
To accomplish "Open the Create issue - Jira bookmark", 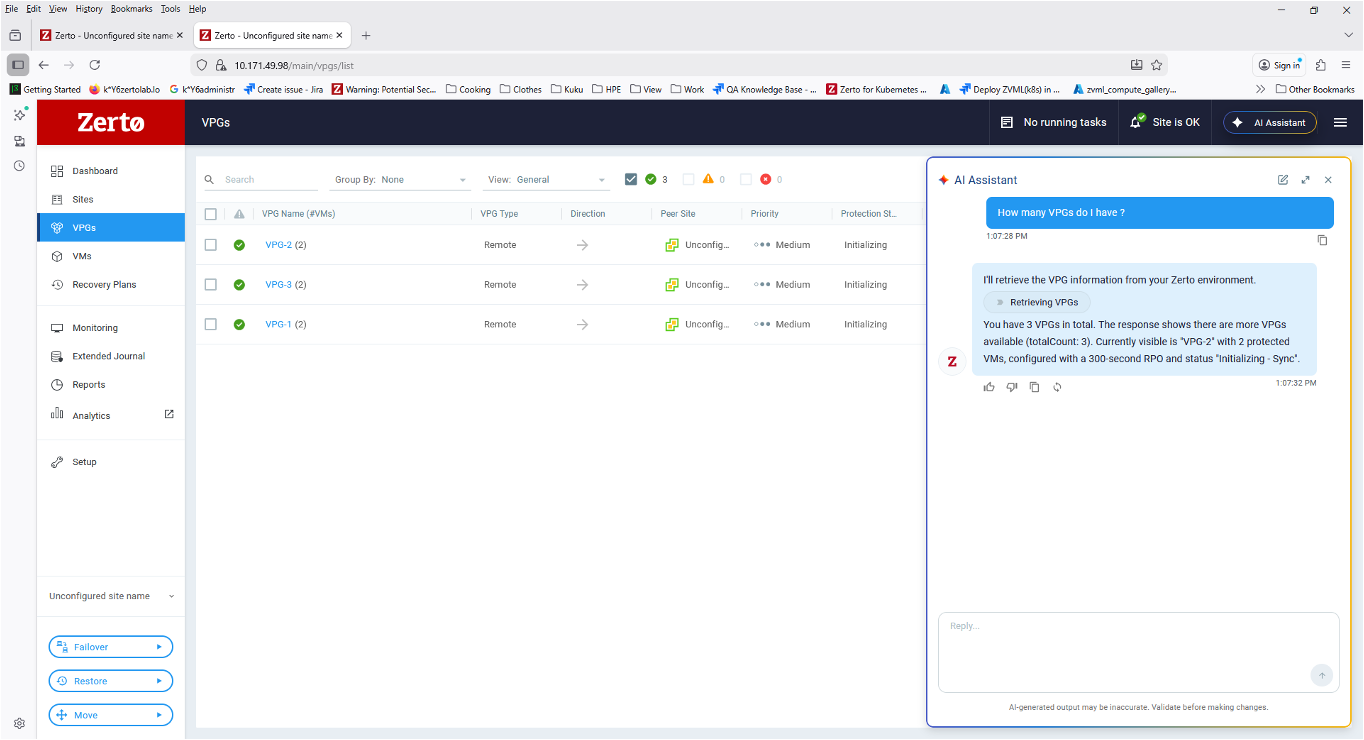I will coord(283,89).
